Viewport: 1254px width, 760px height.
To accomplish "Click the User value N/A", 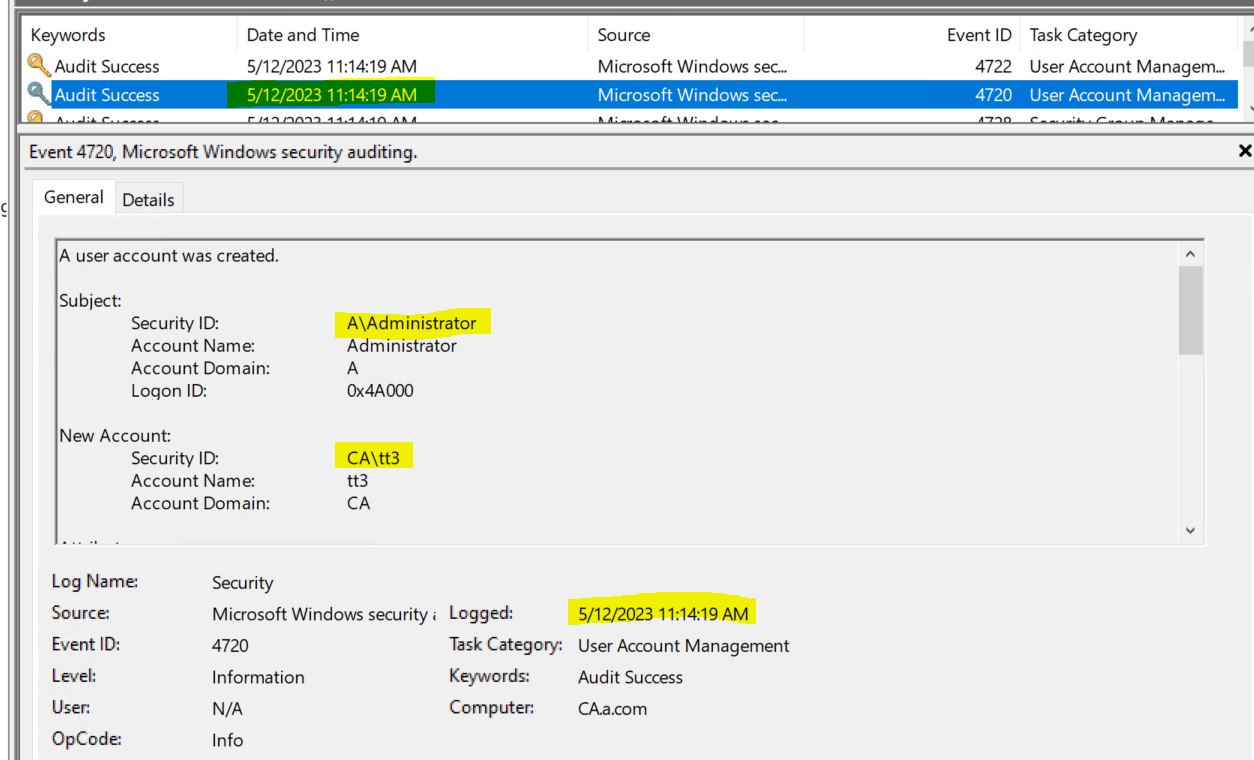I will pyautogui.click(x=227, y=708).
